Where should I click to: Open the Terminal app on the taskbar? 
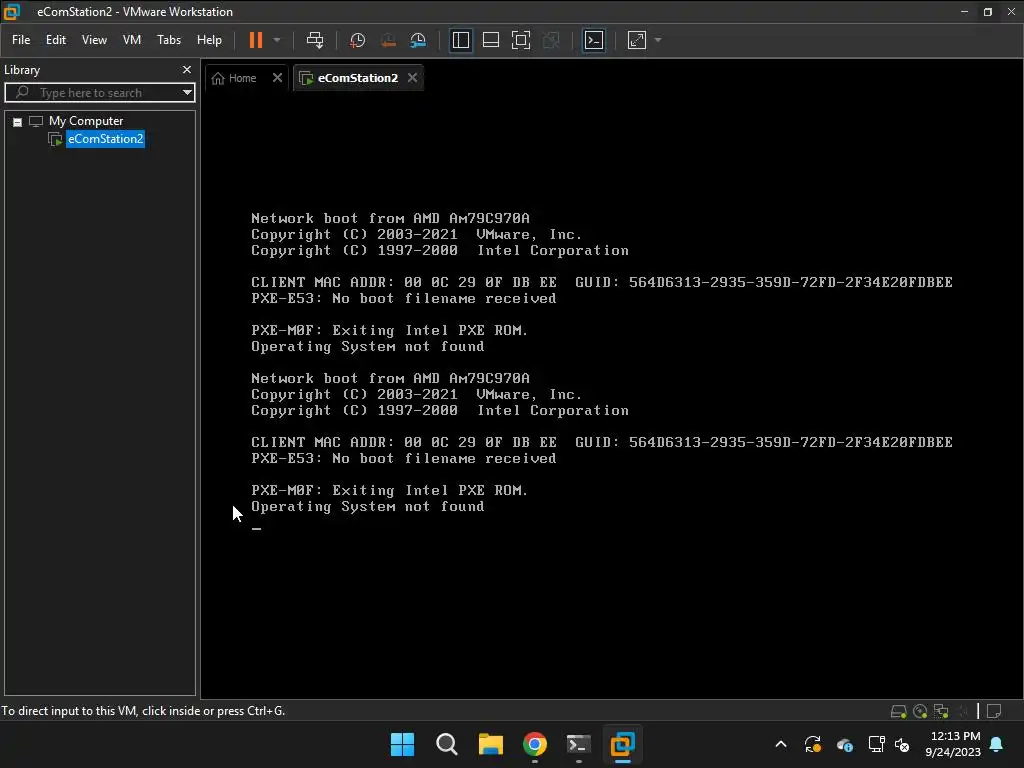coord(579,744)
